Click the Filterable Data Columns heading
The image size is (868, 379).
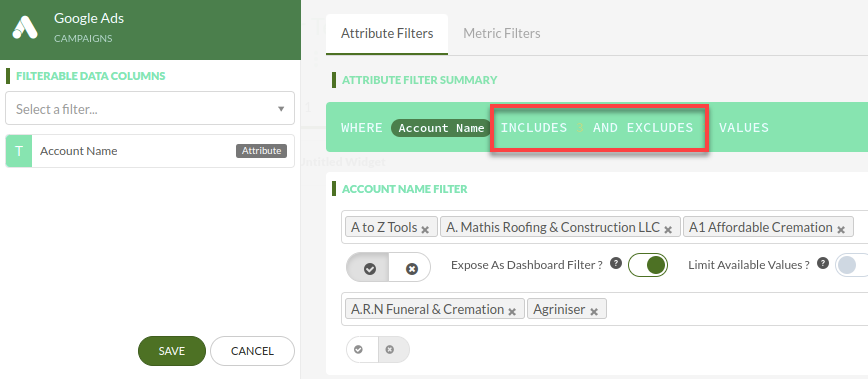pyautogui.click(x=91, y=76)
